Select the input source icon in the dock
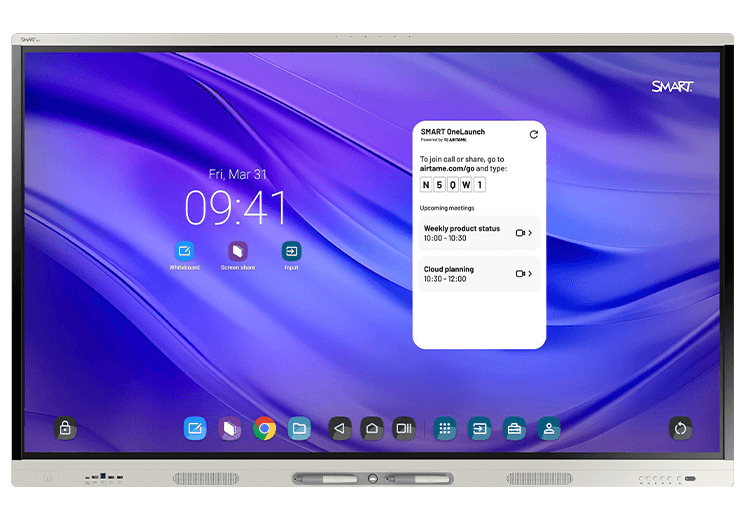Viewport: 750px width, 520px height. point(480,428)
